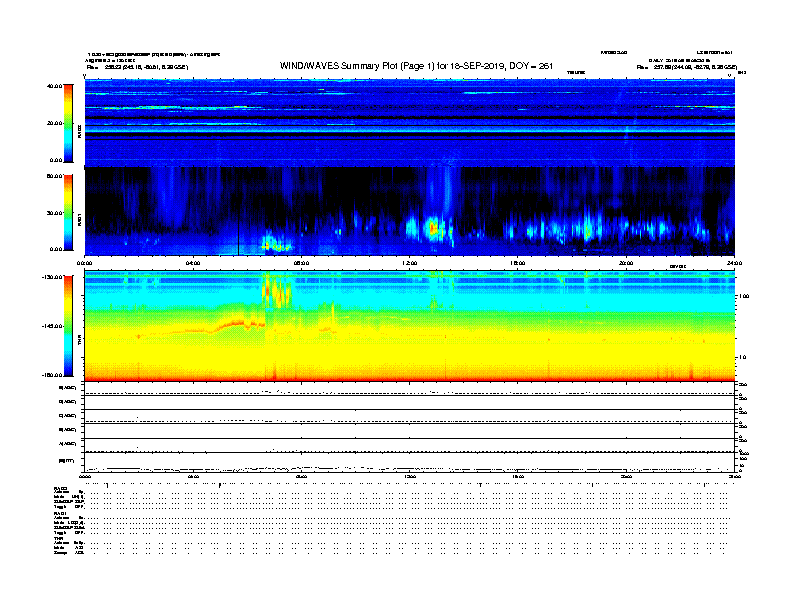Viewport: 792px width, 612px height.
Task: Click the bright red burst in RAD1 near 13:00
Action: coord(433,228)
